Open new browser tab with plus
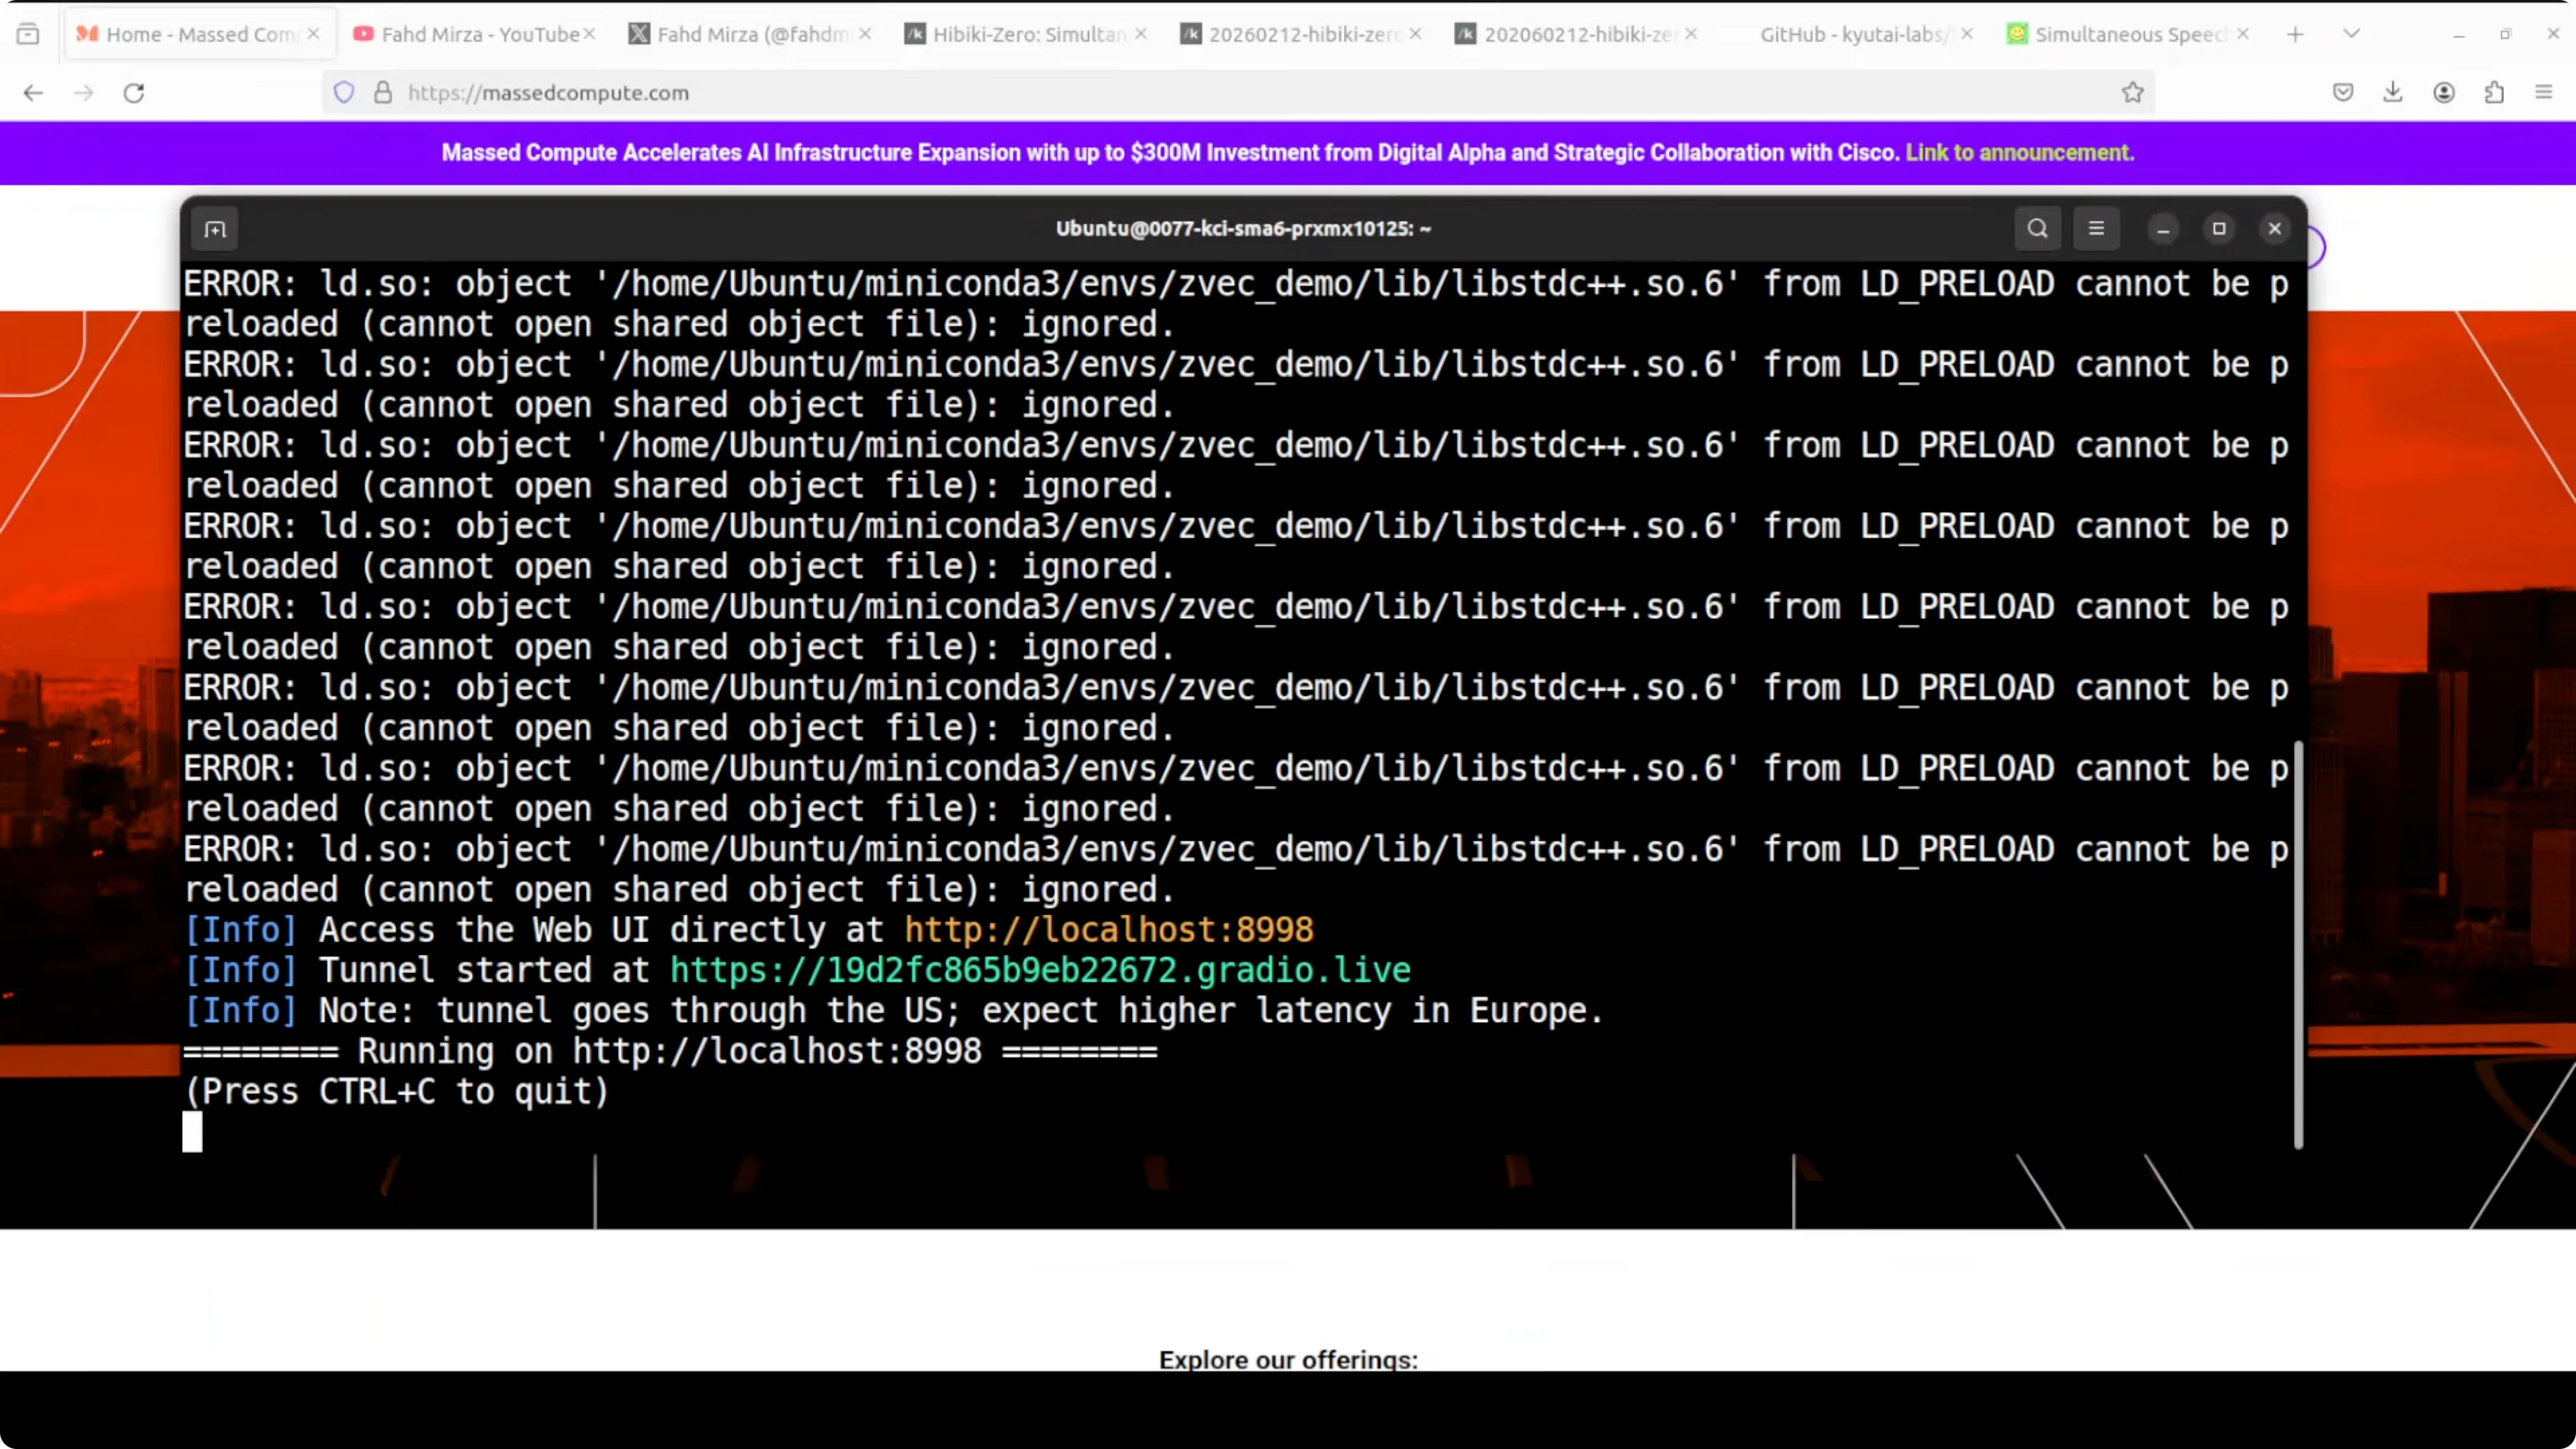The image size is (2576, 1449). pos(2295,34)
